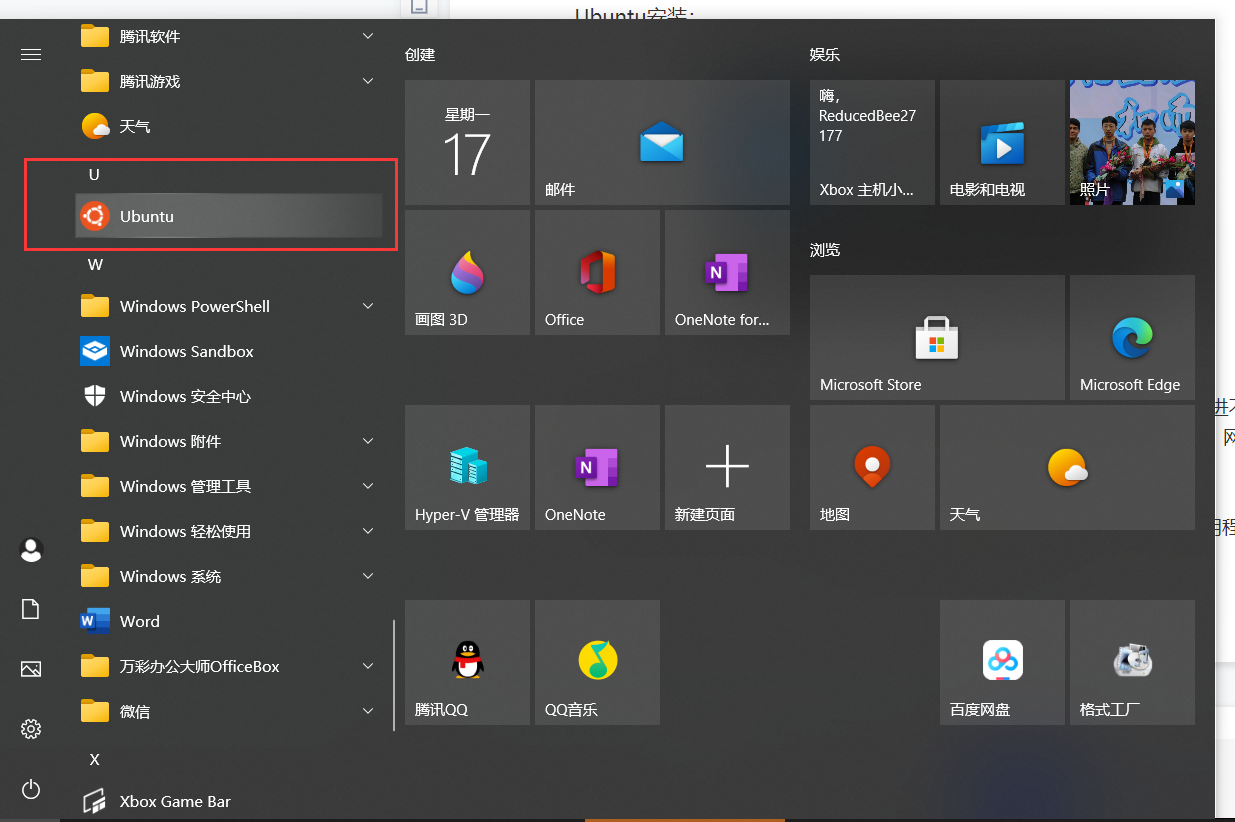The image size is (1235, 822).
Task: Expand the 腾讯游戏 folder
Action: tap(229, 81)
